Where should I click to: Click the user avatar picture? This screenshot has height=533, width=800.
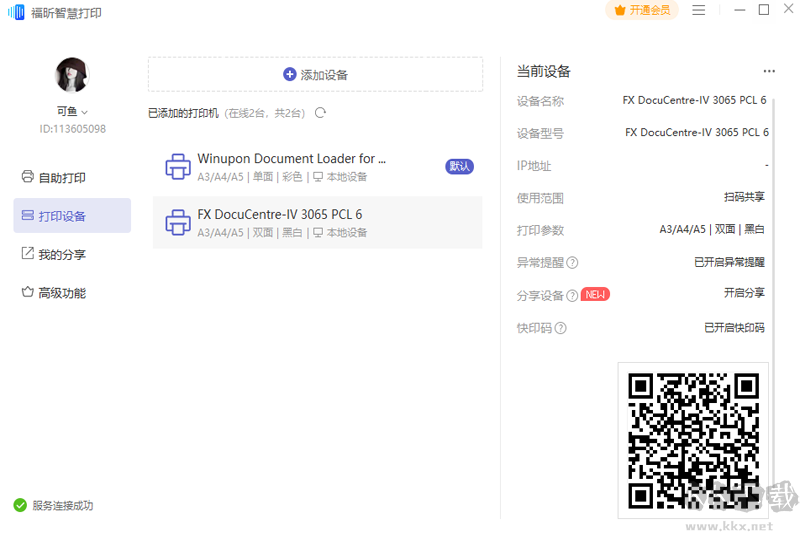click(x=72, y=75)
